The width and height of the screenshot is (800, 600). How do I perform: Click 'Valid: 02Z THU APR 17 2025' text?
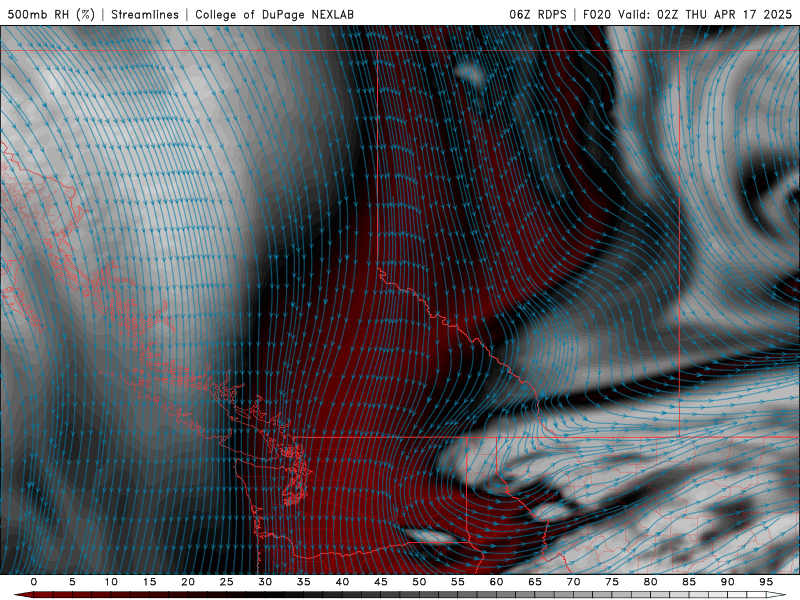click(705, 14)
